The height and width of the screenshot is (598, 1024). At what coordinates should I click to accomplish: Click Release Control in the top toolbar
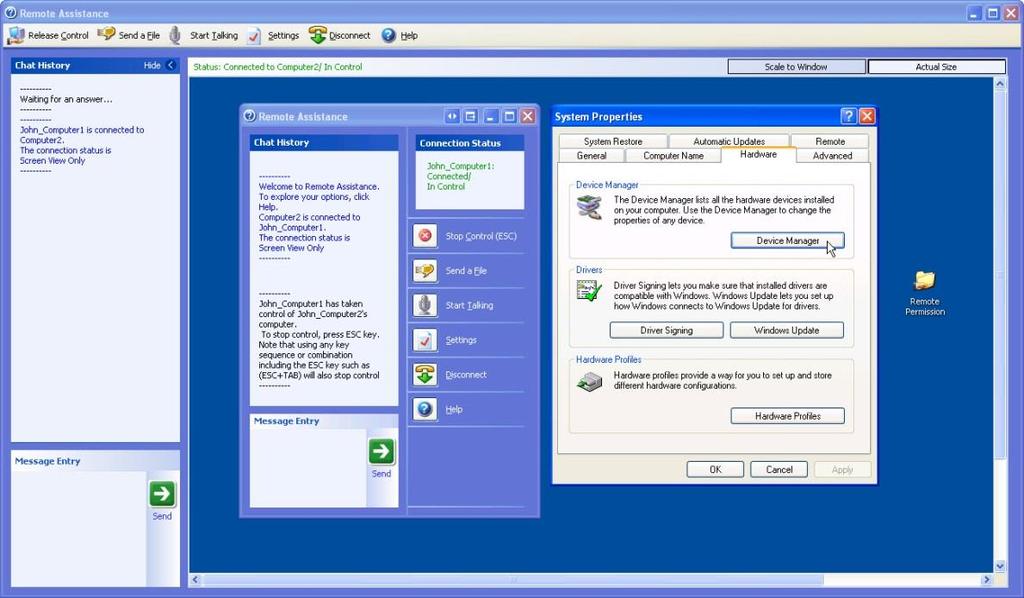[x=48, y=35]
